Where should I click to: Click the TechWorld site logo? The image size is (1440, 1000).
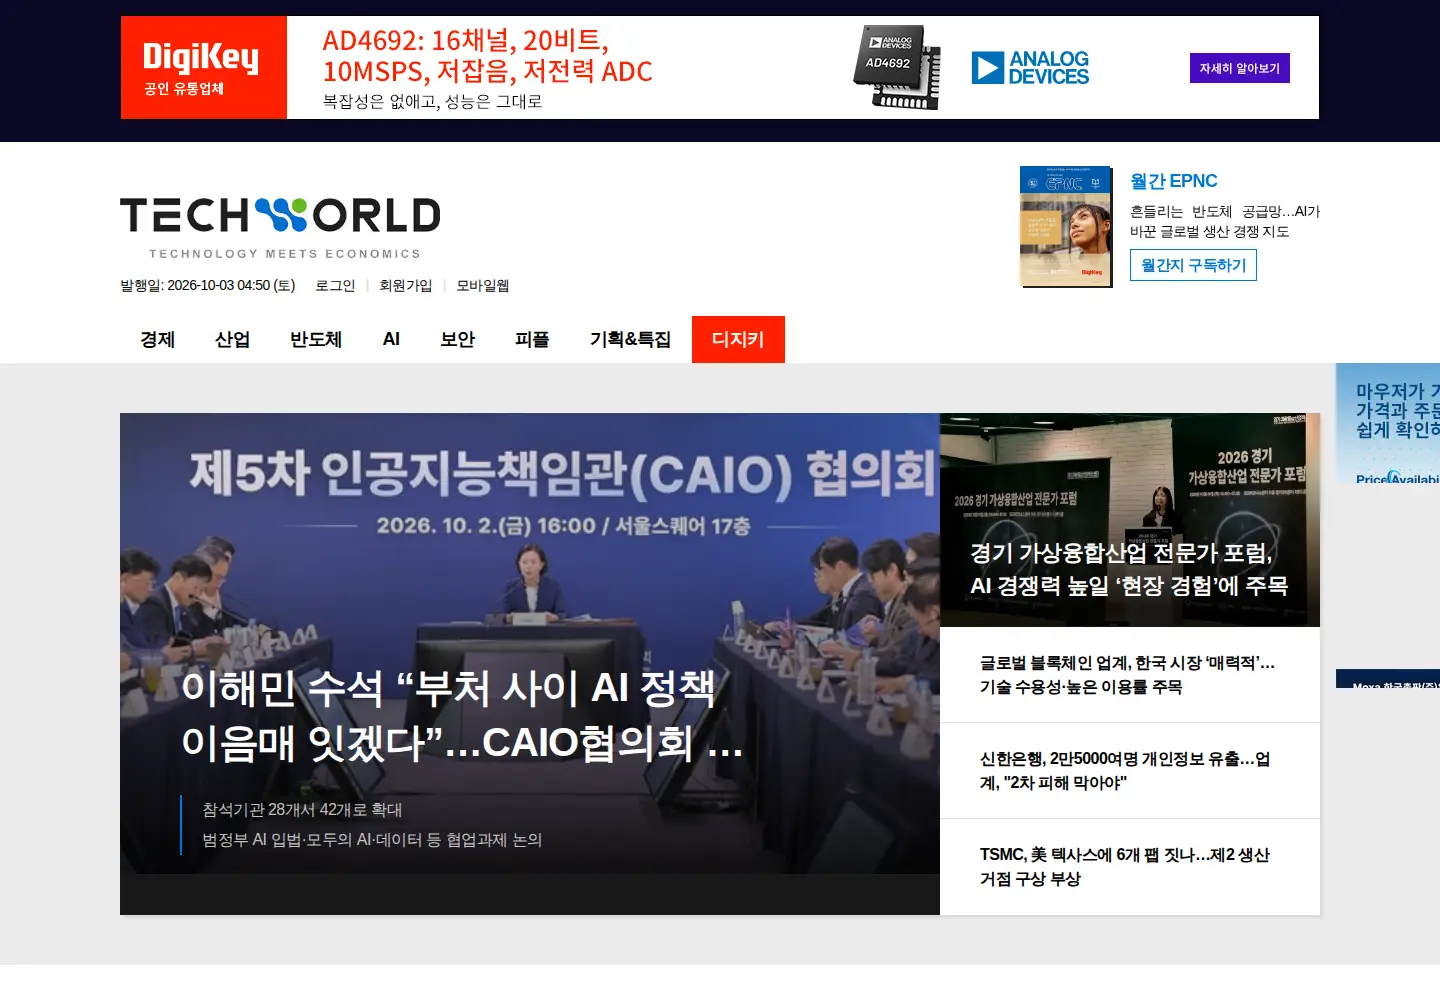pos(280,228)
